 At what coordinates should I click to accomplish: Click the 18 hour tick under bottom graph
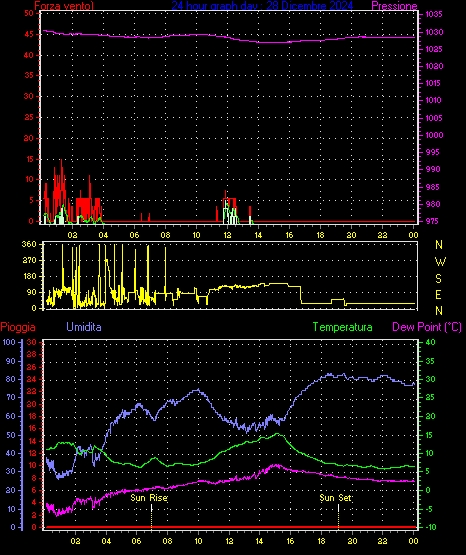click(x=321, y=541)
